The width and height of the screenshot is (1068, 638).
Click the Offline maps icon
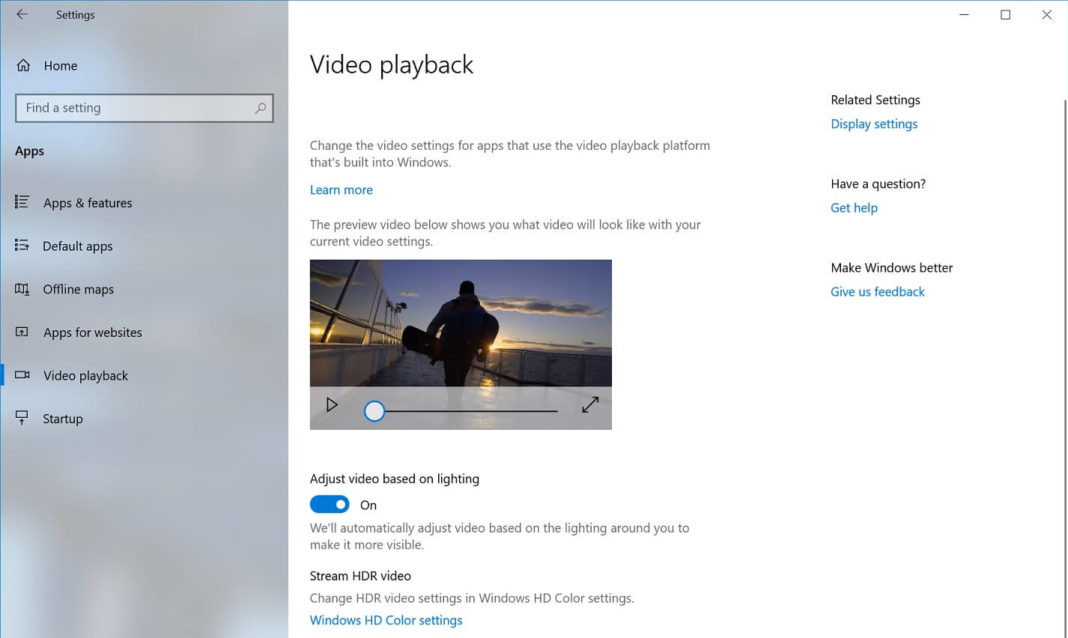point(22,289)
